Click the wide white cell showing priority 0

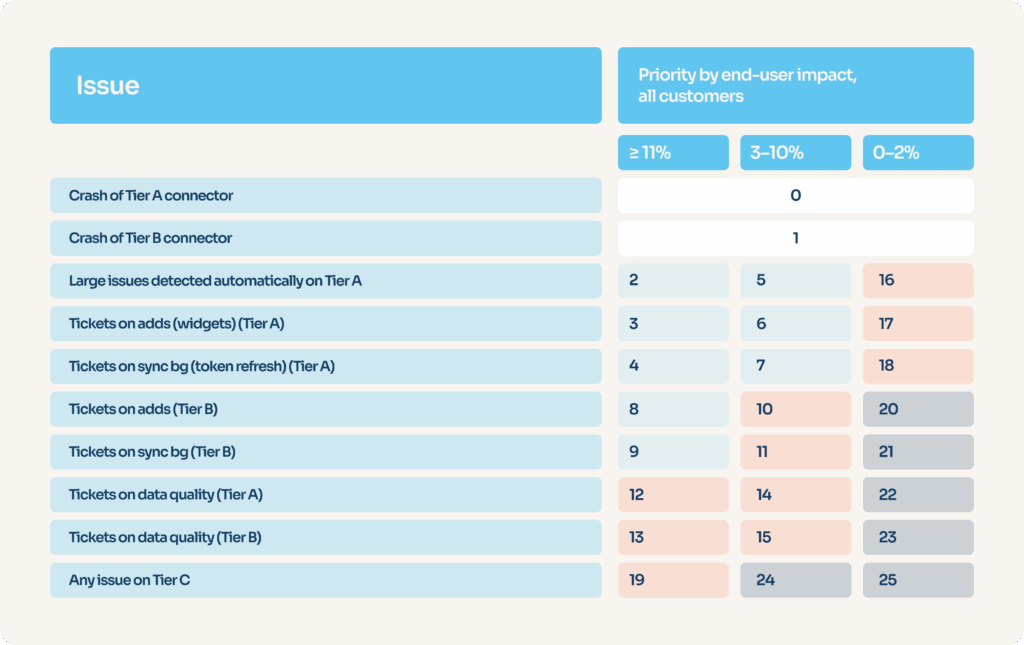(795, 195)
